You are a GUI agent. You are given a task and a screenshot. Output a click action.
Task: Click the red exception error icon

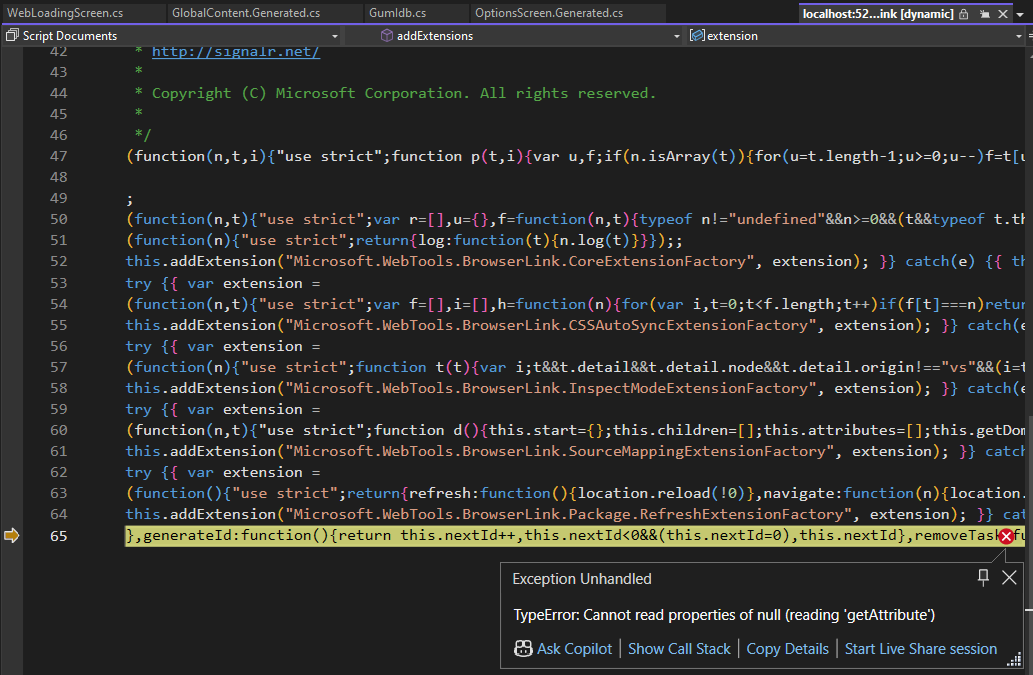[x=1006, y=536]
